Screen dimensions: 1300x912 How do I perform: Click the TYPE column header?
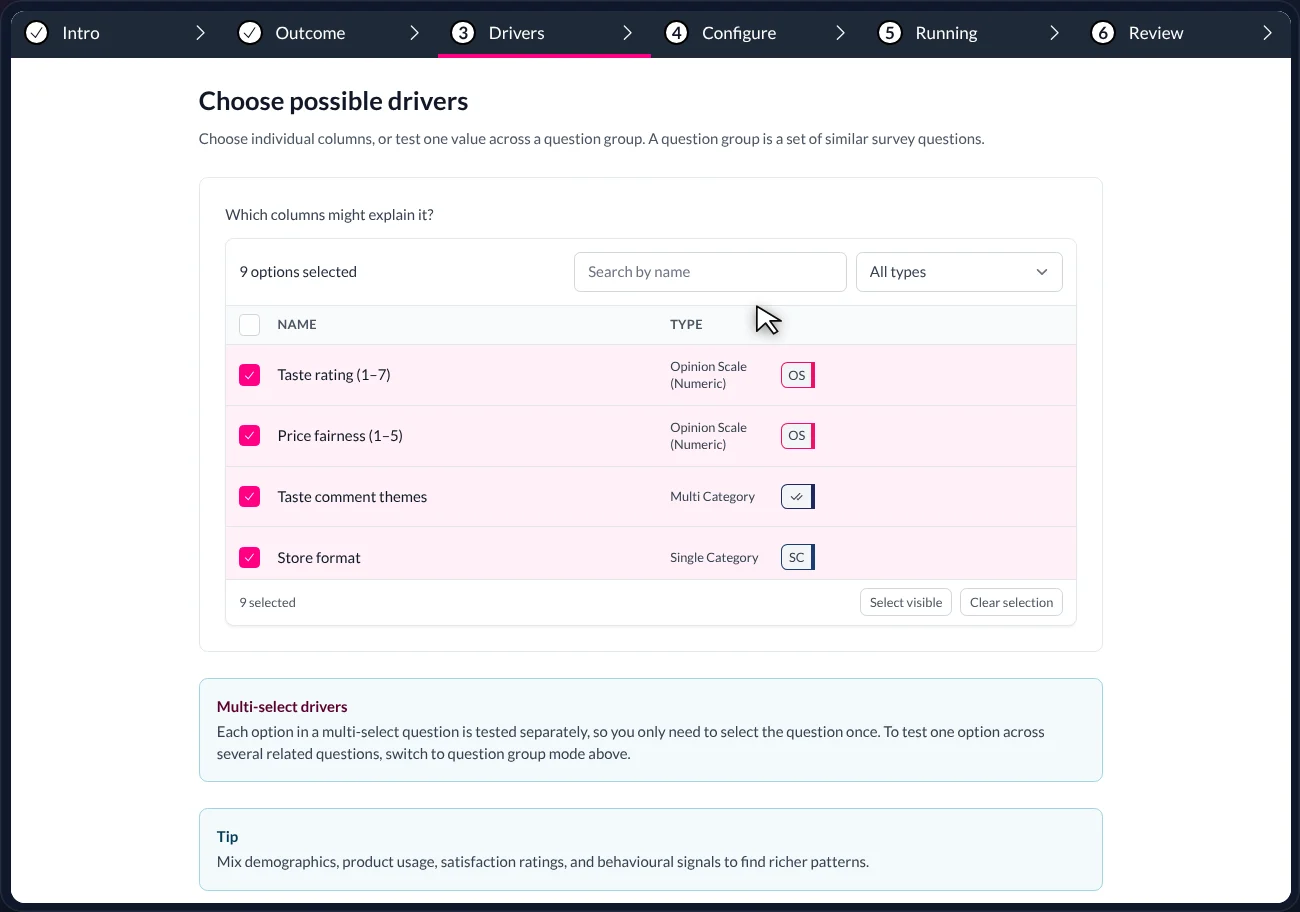click(x=686, y=325)
